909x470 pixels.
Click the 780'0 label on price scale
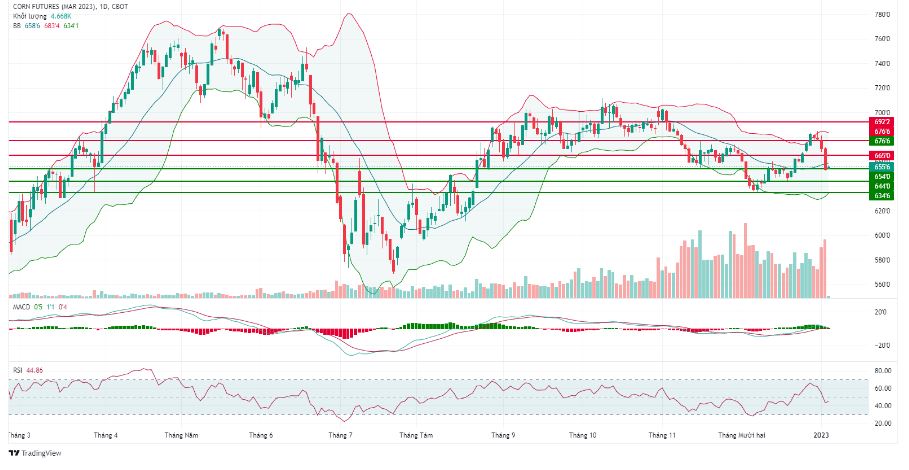(x=883, y=14)
